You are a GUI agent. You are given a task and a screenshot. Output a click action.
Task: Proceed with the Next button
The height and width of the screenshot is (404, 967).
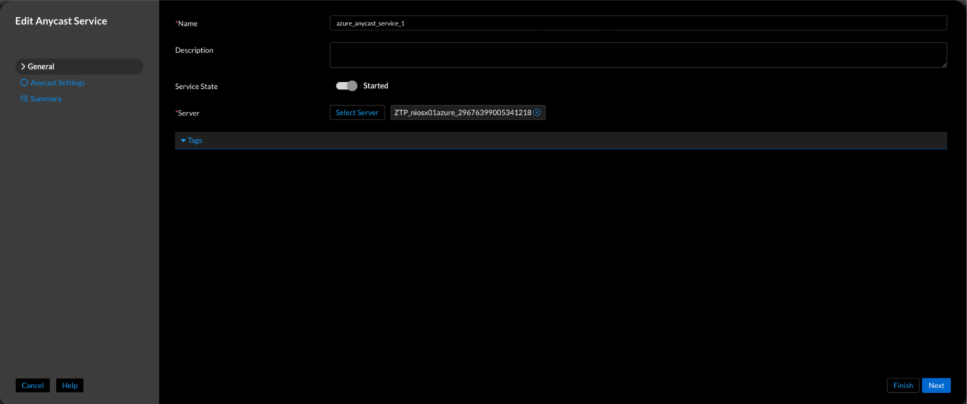pos(936,385)
